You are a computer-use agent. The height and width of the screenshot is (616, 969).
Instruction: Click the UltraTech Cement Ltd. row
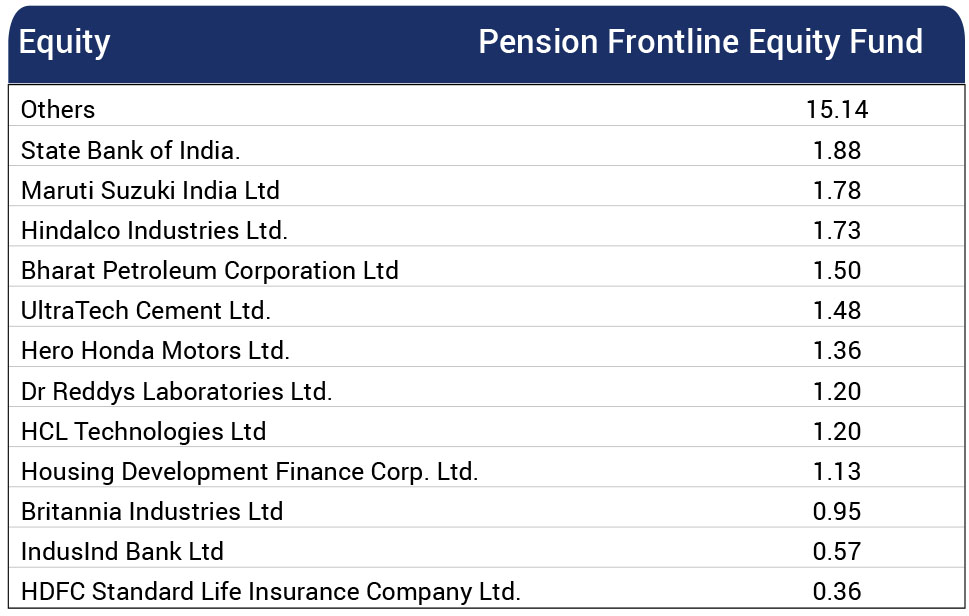pyautogui.click(x=486, y=311)
